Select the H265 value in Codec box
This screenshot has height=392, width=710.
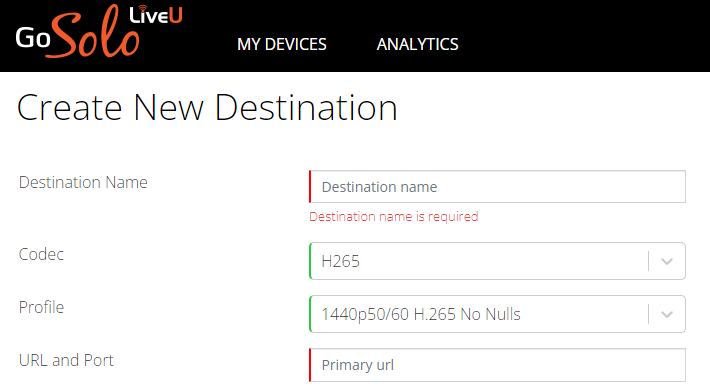coord(341,261)
